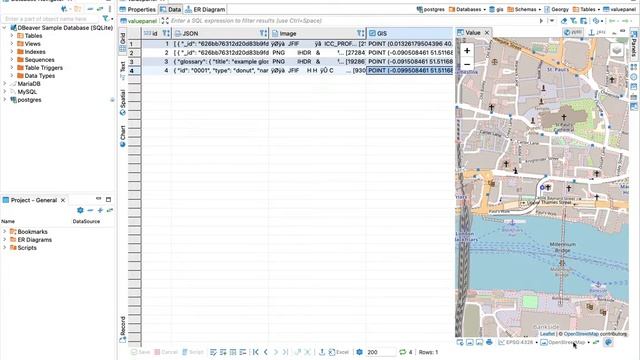Expand the Table Triggers folder
This screenshot has width=640, height=360.
pos(12,68)
